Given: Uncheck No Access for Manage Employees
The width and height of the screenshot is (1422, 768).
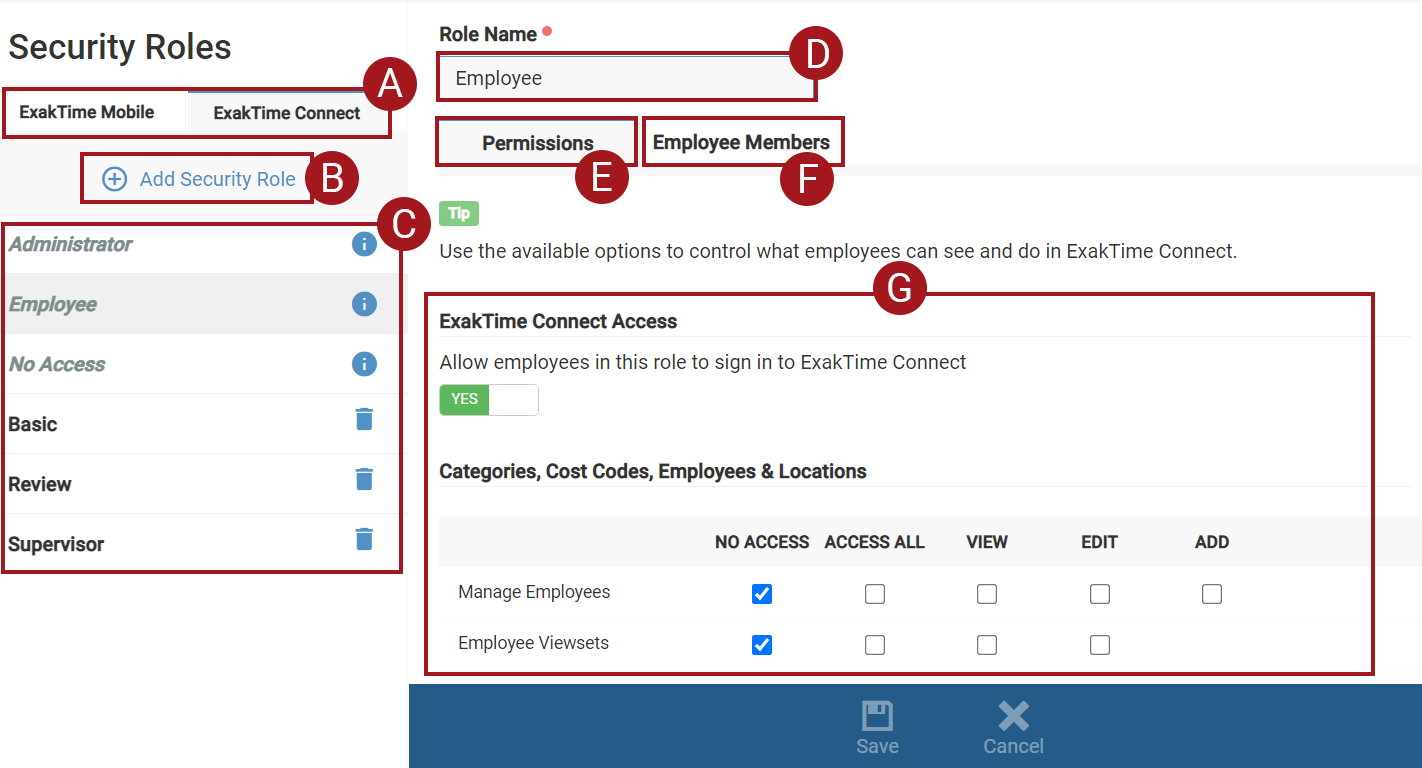Looking at the screenshot, I should (762, 594).
